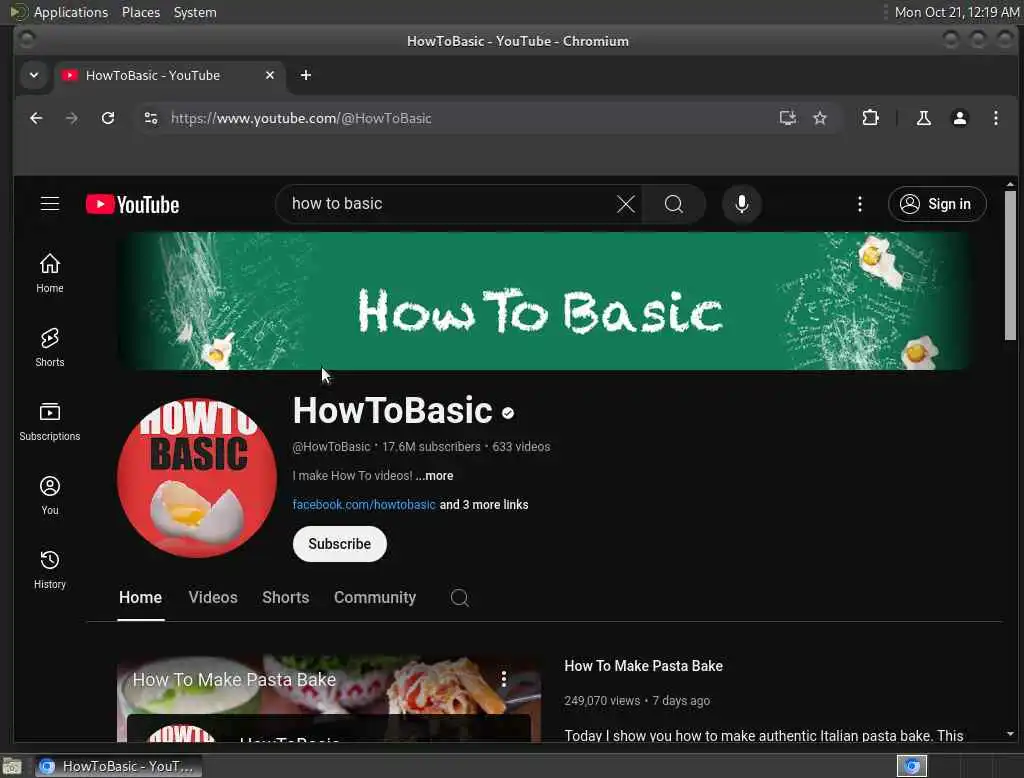
Task: Open How To Make Pasta Bake title
Action: pos(643,666)
